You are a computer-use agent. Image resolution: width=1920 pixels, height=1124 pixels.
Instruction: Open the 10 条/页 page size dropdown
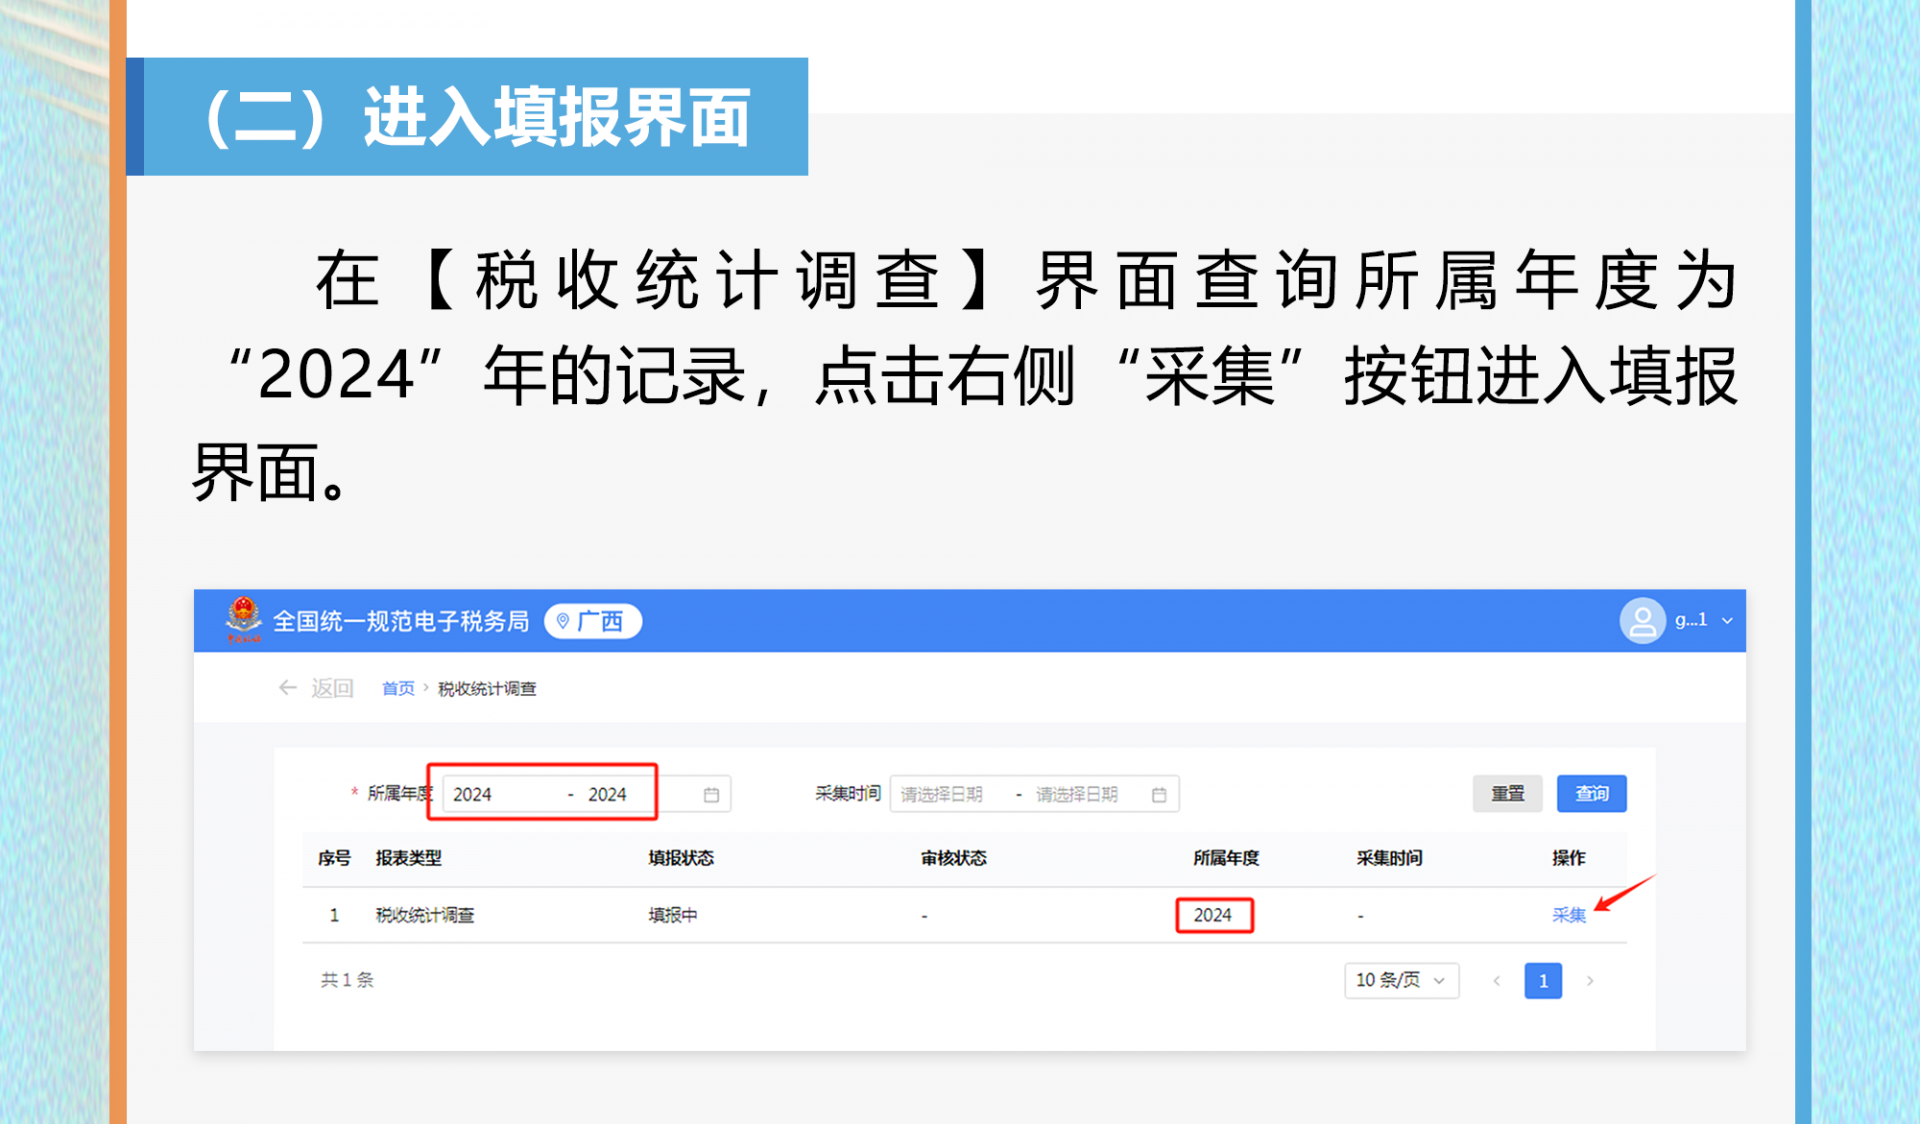pyautogui.click(x=1400, y=981)
